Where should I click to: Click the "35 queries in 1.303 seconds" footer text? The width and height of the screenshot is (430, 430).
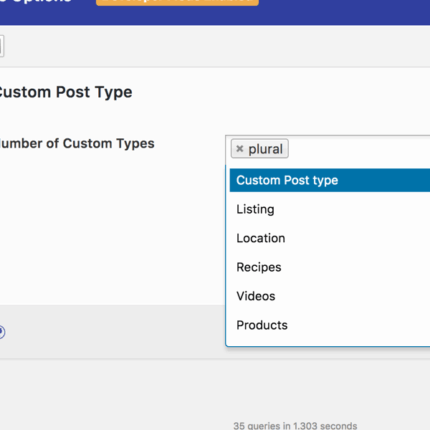coord(295,426)
